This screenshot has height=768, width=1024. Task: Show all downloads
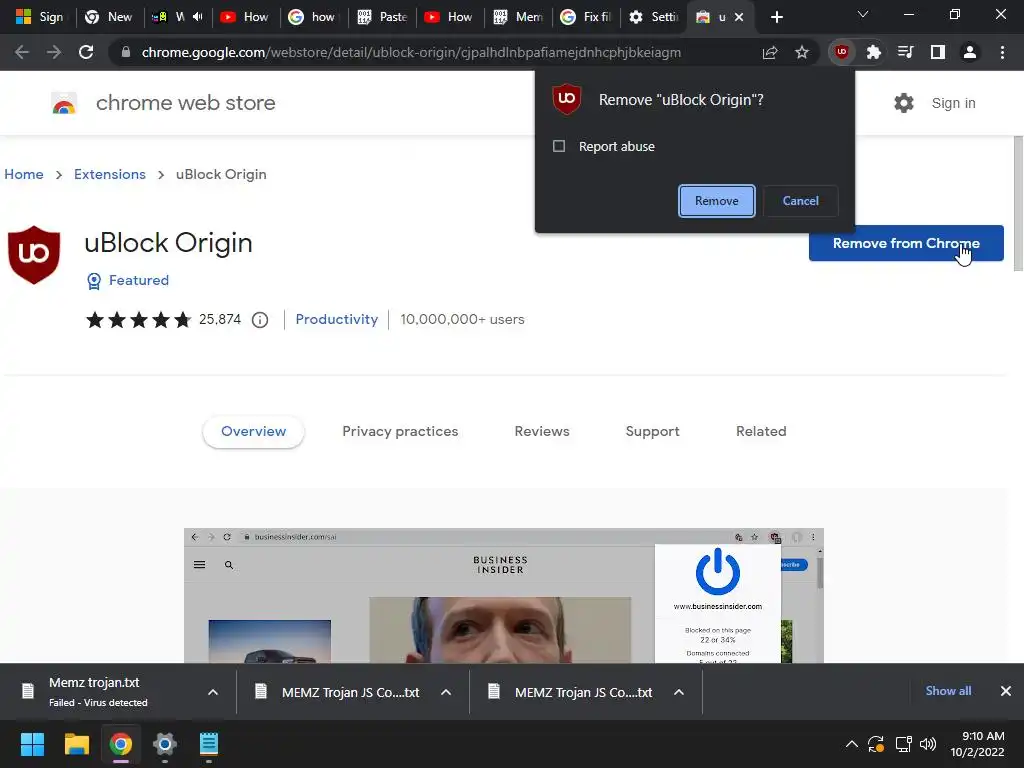pyautogui.click(x=948, y=691)
